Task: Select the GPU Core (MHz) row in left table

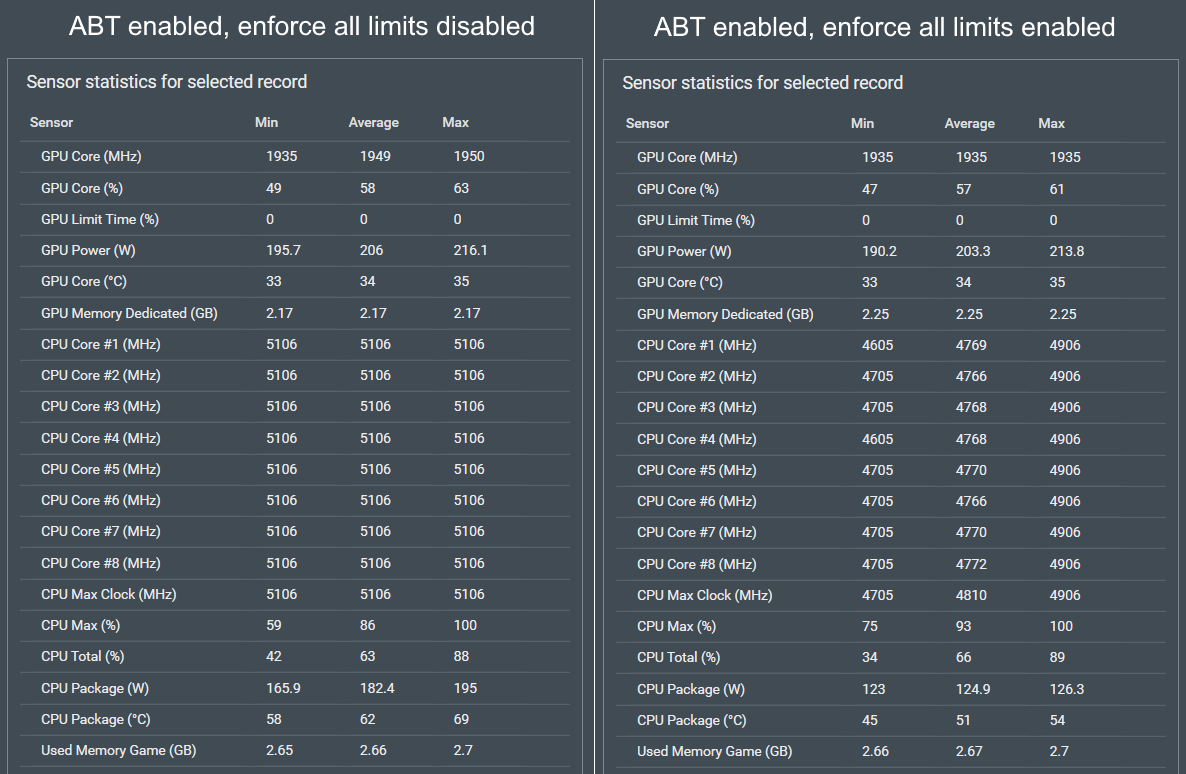Action: coord(295,157)
